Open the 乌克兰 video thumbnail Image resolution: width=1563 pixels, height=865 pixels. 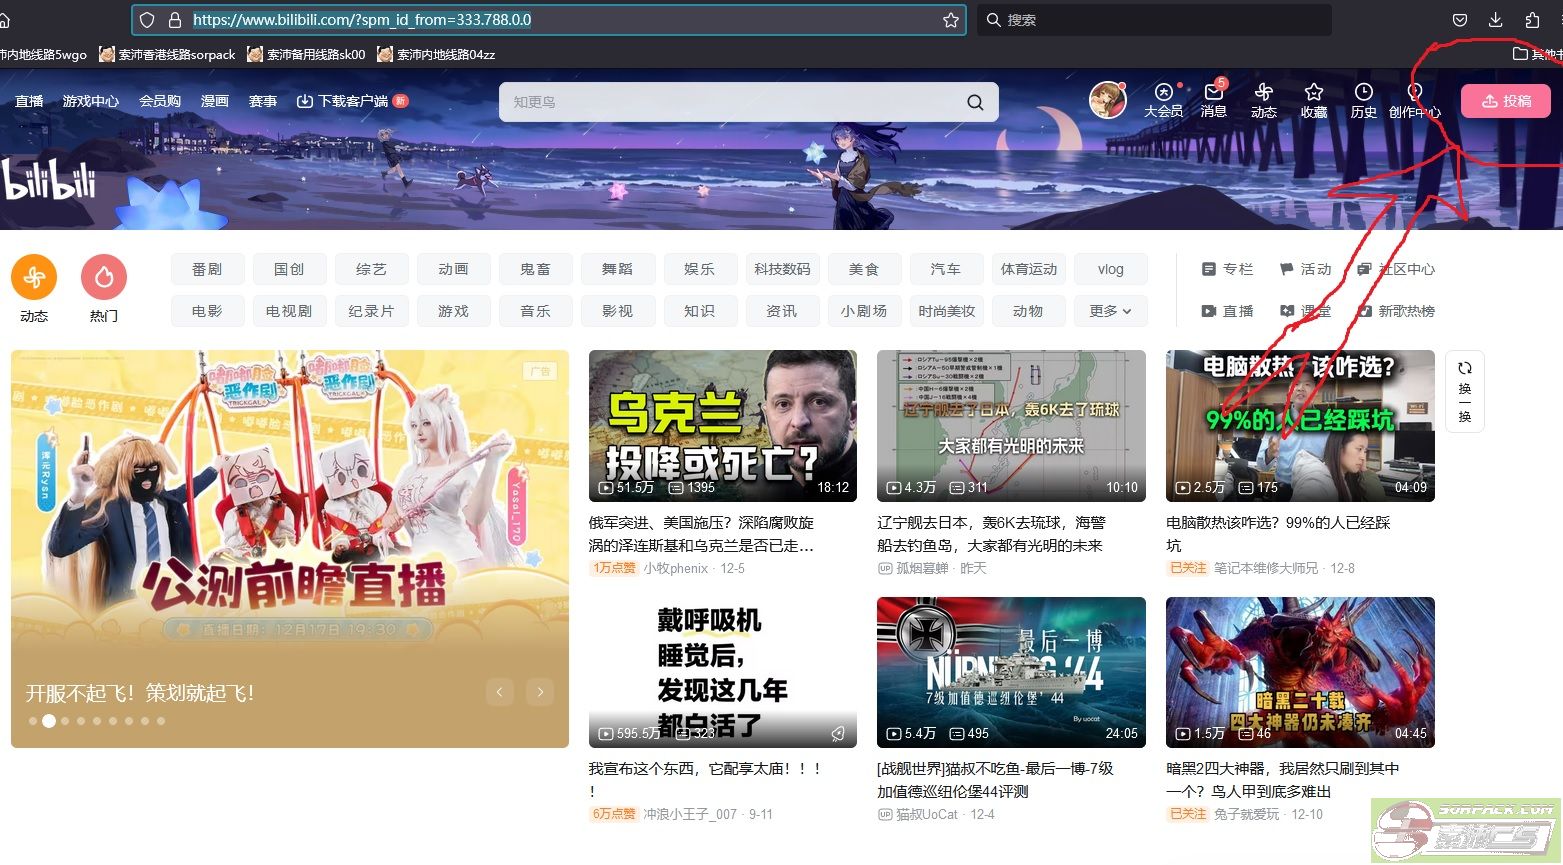(722, 425)
